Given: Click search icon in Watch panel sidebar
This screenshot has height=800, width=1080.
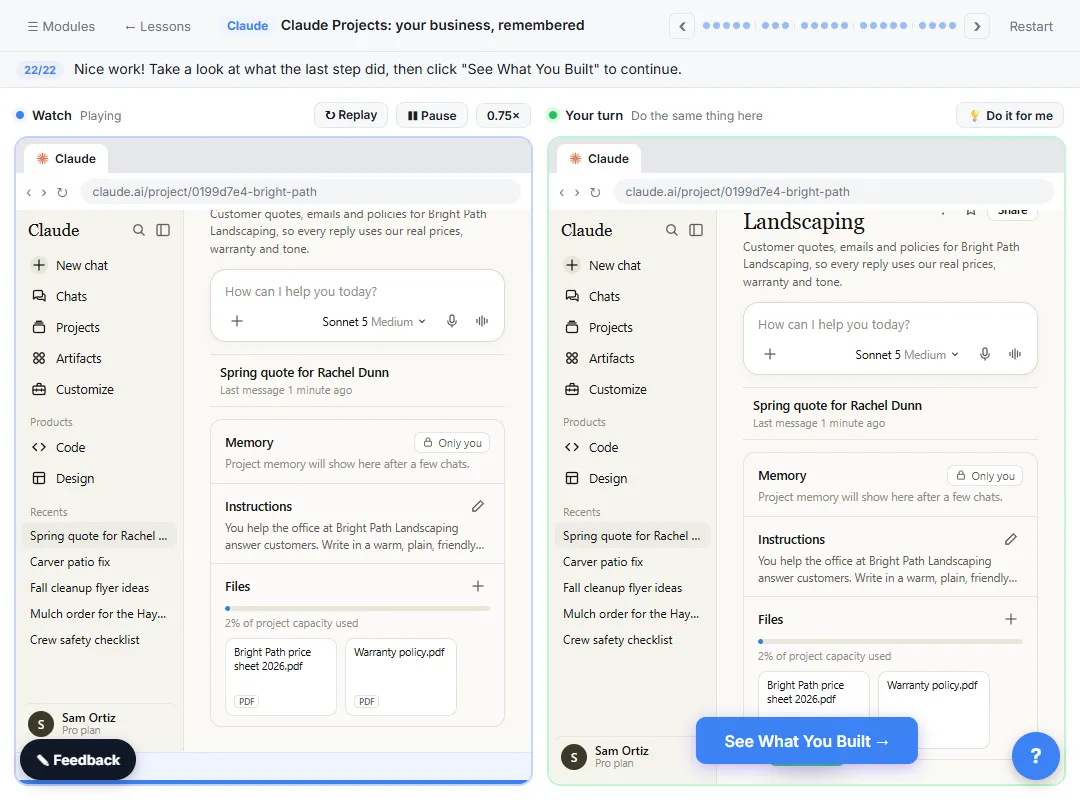Looking at the screenshot, I should [138, 230].
